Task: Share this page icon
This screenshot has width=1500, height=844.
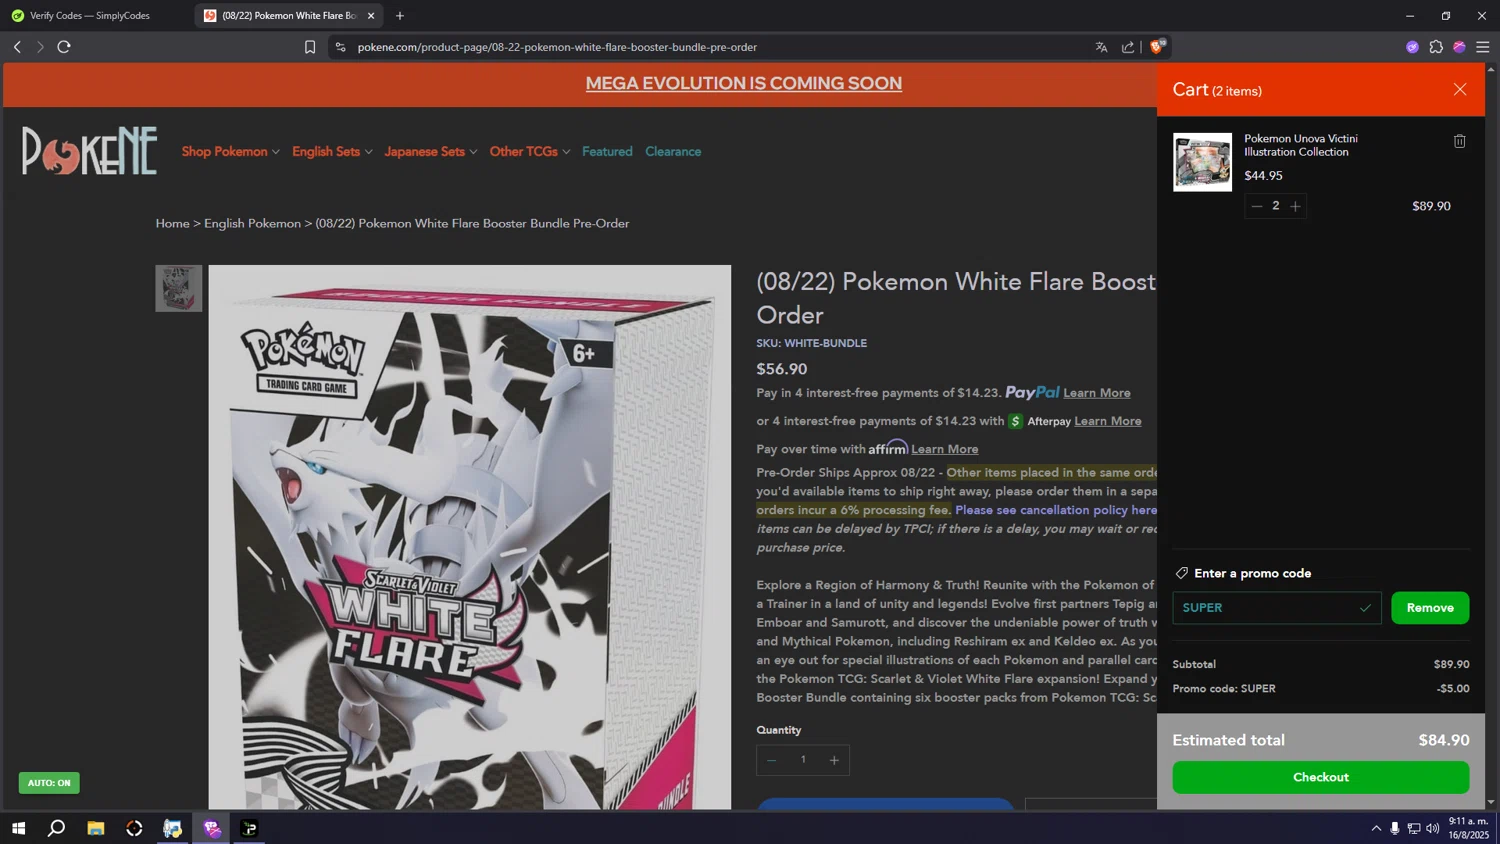Action: click(x=1128, y=47)
